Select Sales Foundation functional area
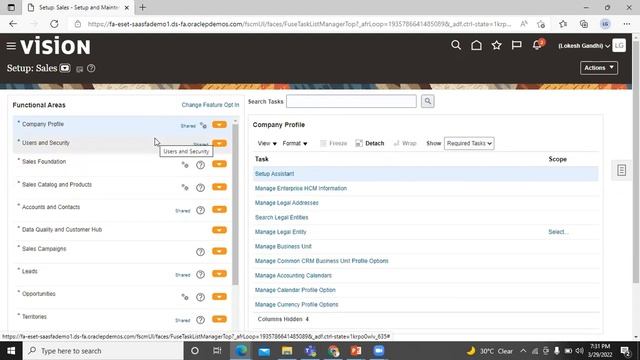The image size is (640, 360). point(44,162)
